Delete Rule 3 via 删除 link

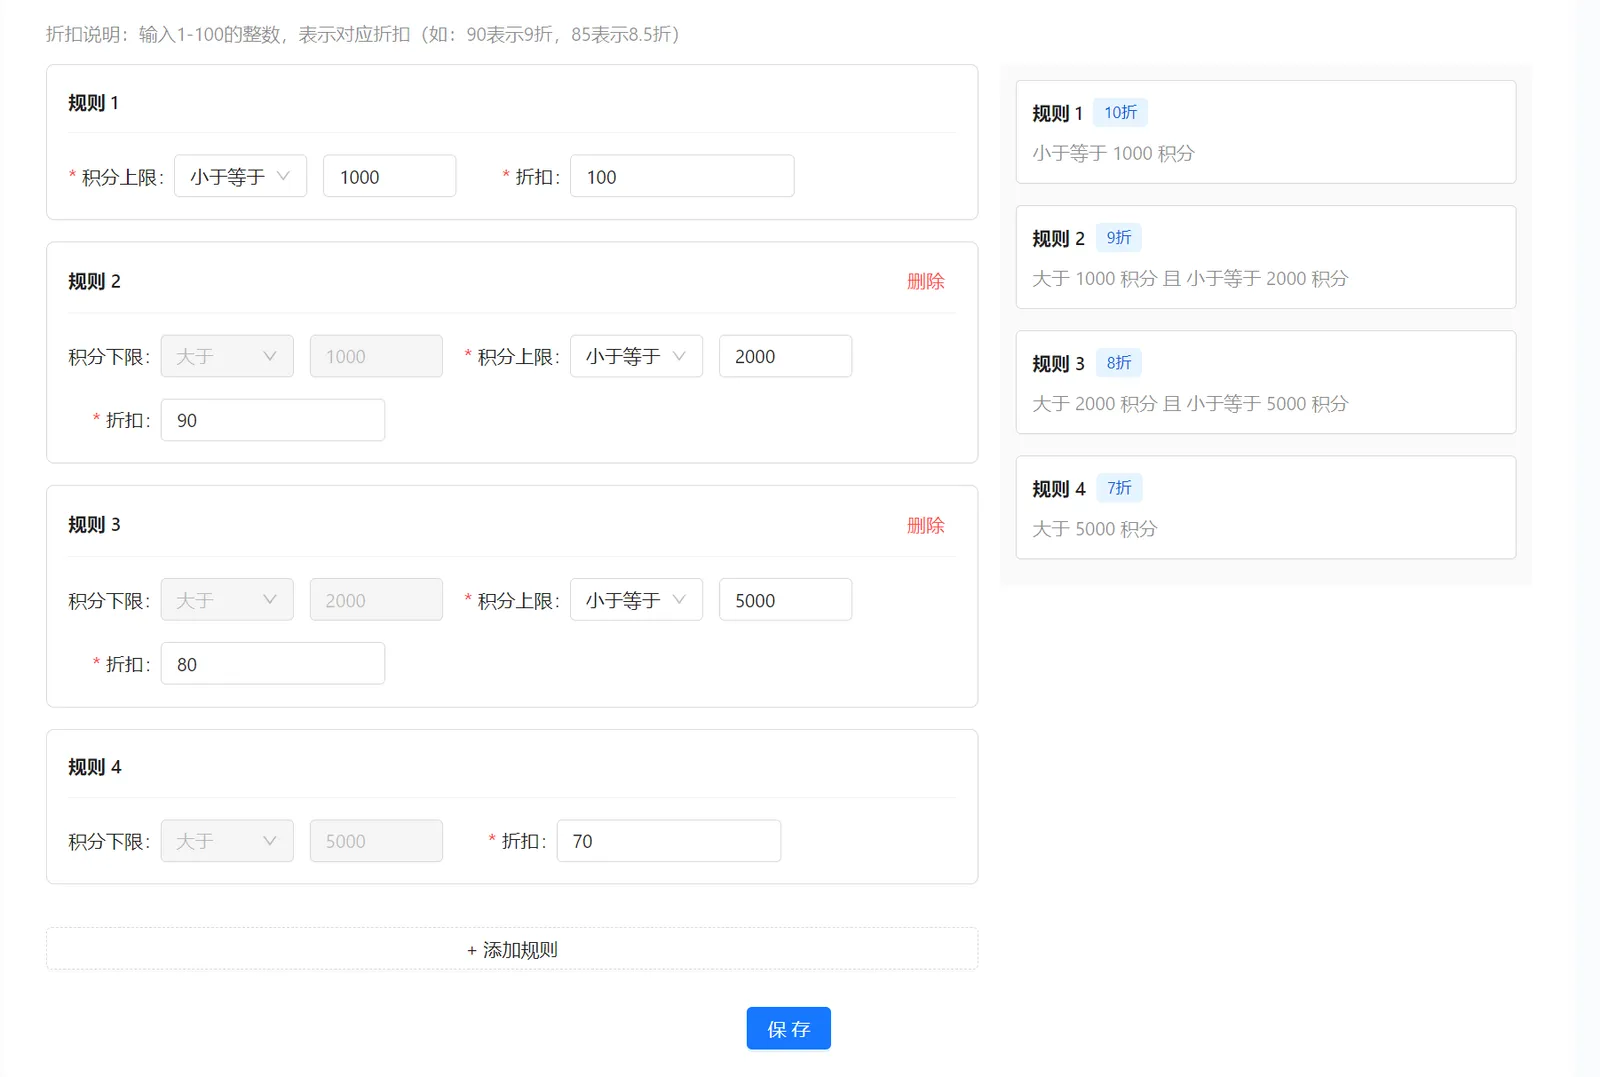tap(925, 525)
